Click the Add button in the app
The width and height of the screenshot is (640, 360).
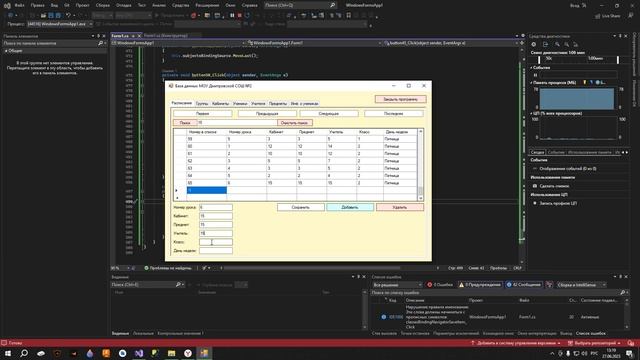click(x=350, y=207)
